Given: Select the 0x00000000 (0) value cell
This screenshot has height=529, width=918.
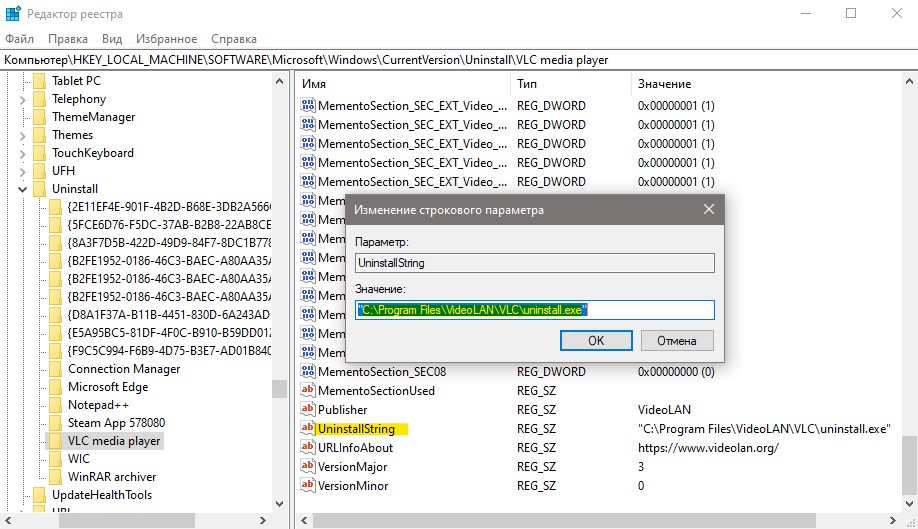Looking at the screenshot, I should pos(676,372).
